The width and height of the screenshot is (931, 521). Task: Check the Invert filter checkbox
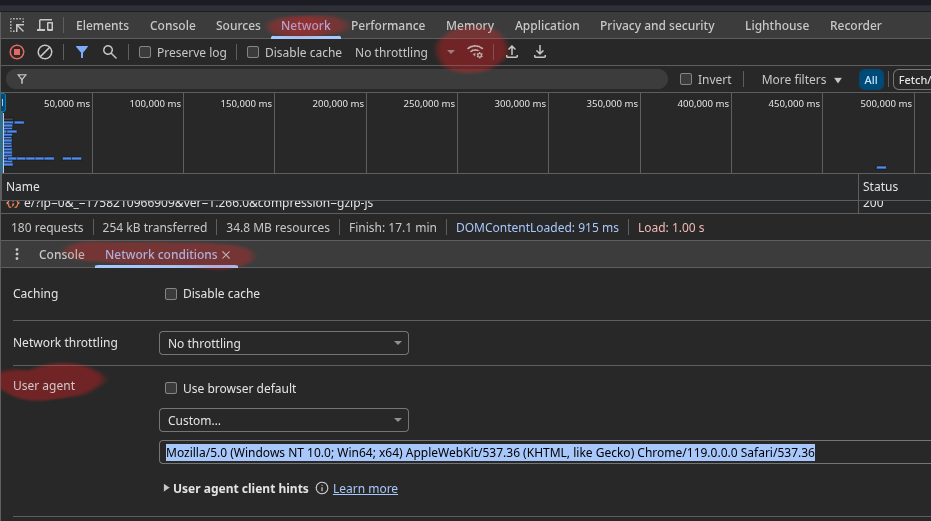pyautogui.click(x=686, y=79)
